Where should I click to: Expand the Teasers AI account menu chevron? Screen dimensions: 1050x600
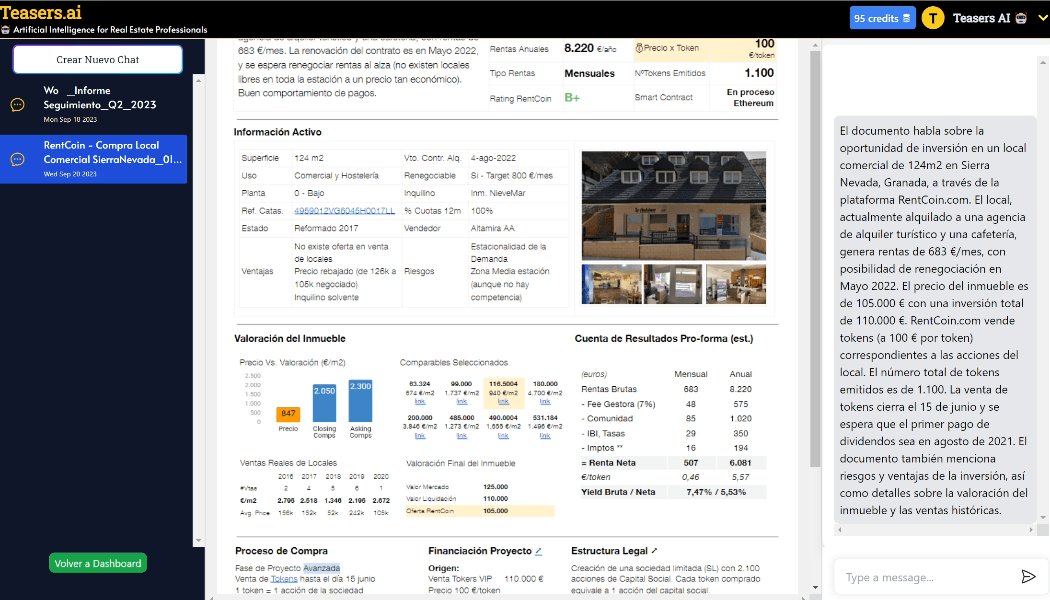pos(1042,18)
